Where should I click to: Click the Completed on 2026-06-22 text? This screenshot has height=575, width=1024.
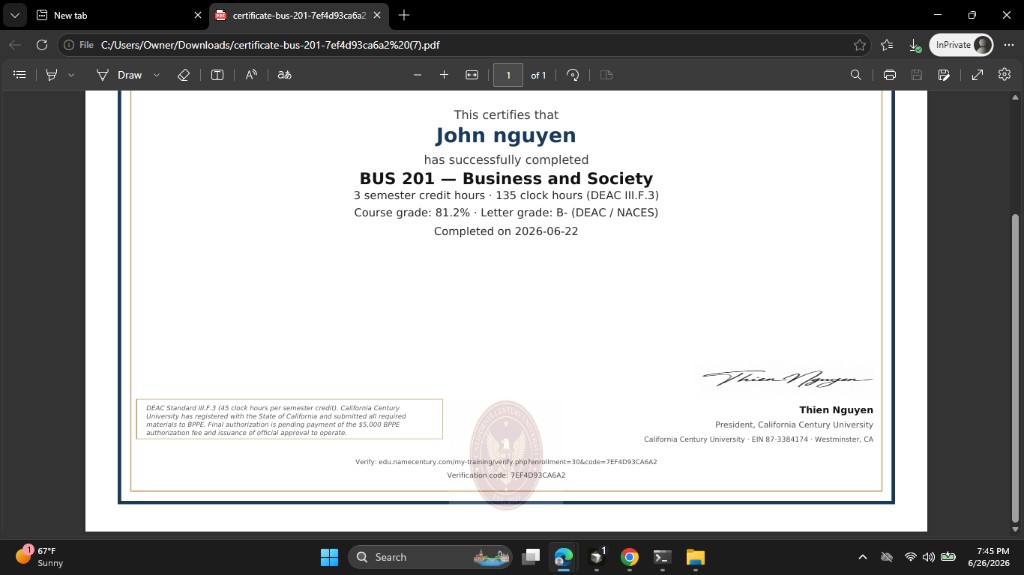point(505,231)
